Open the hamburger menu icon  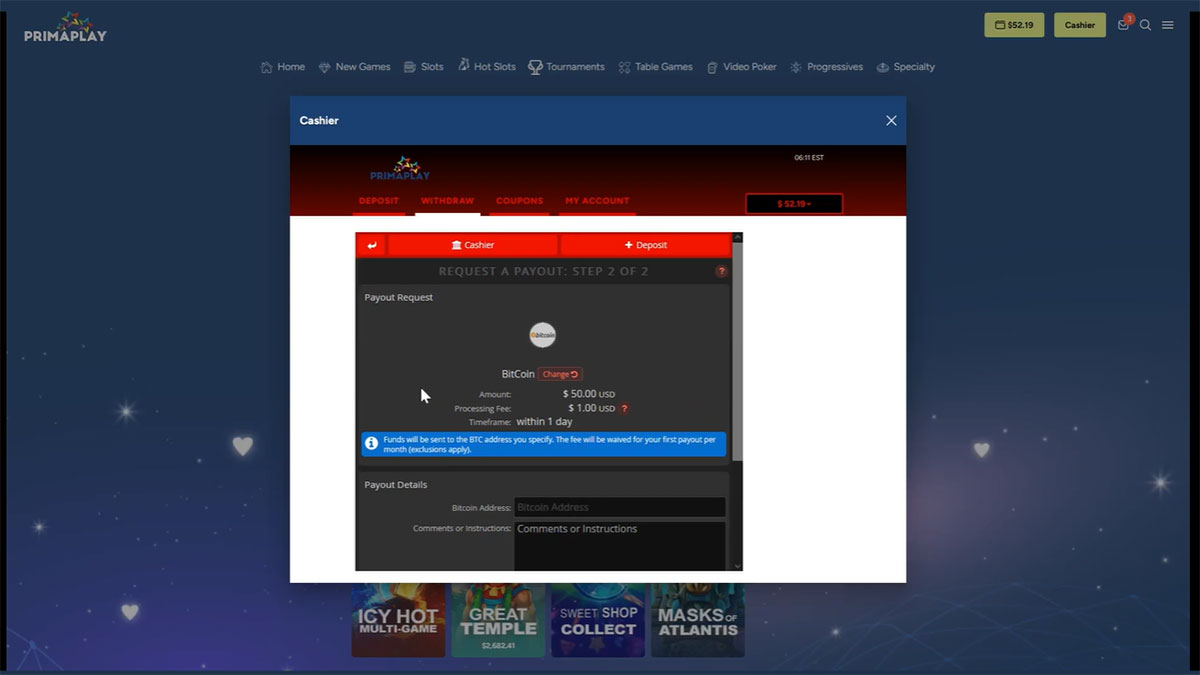coord(1167,25)
